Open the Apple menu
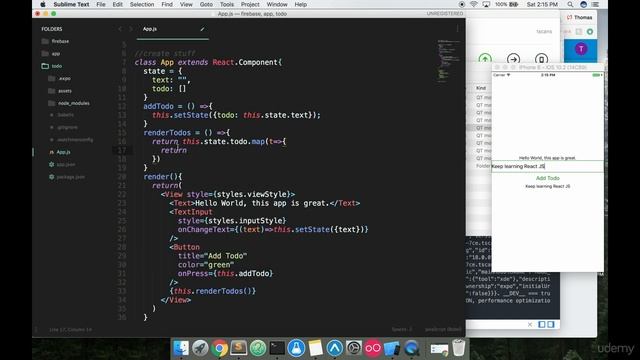 (x=43, y=4)
